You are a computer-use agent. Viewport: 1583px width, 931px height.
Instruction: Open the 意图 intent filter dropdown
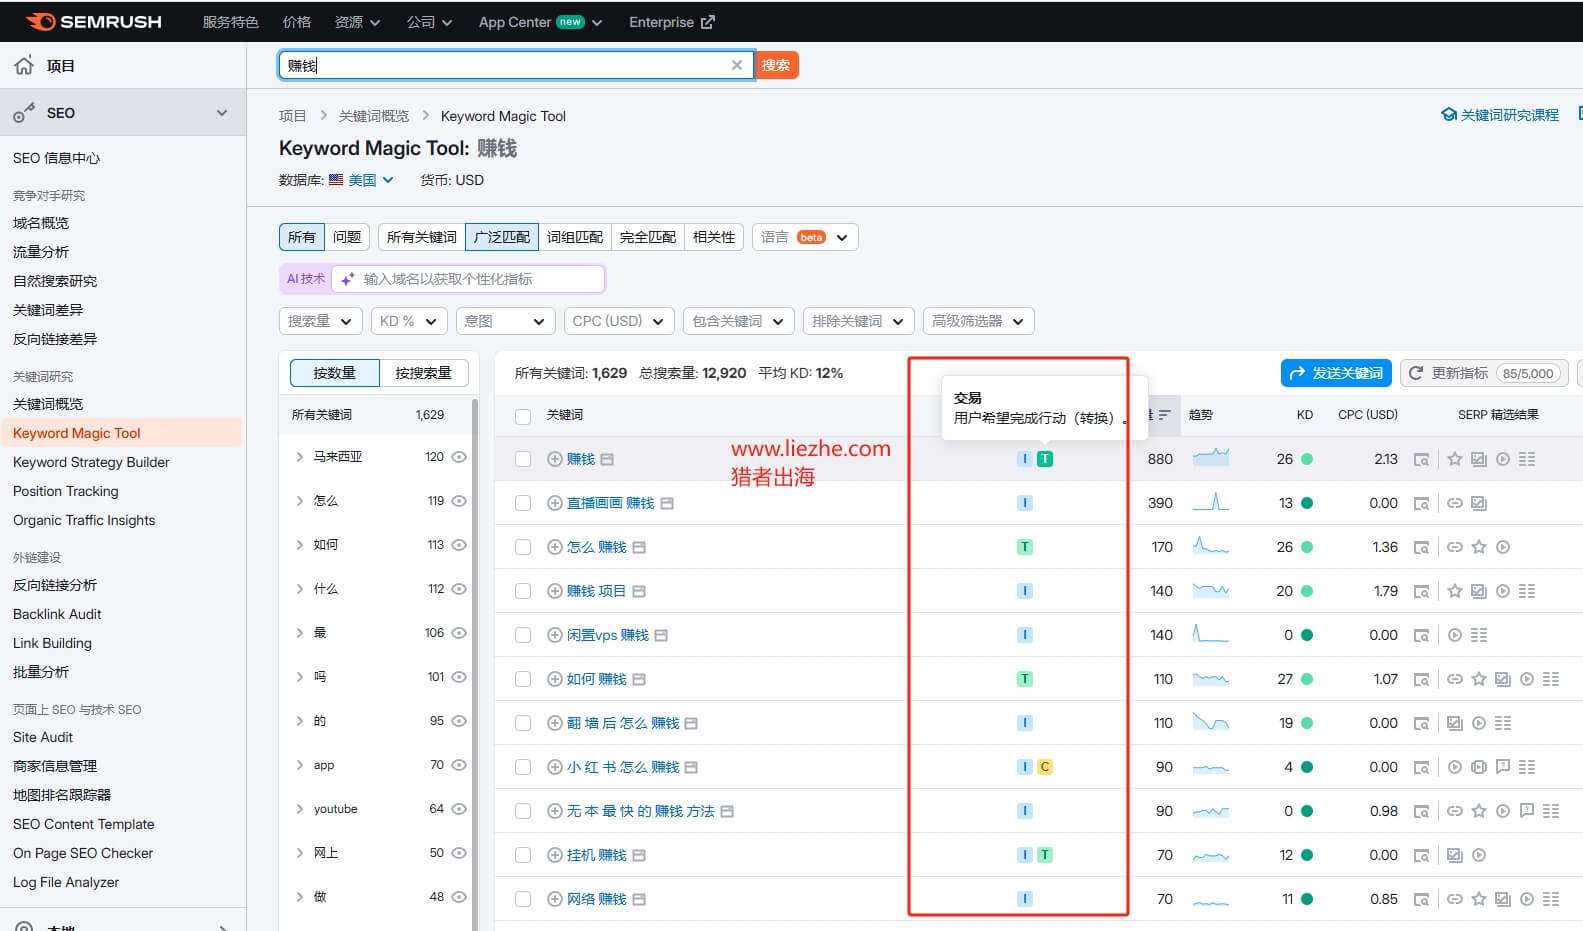click(505, 321)
